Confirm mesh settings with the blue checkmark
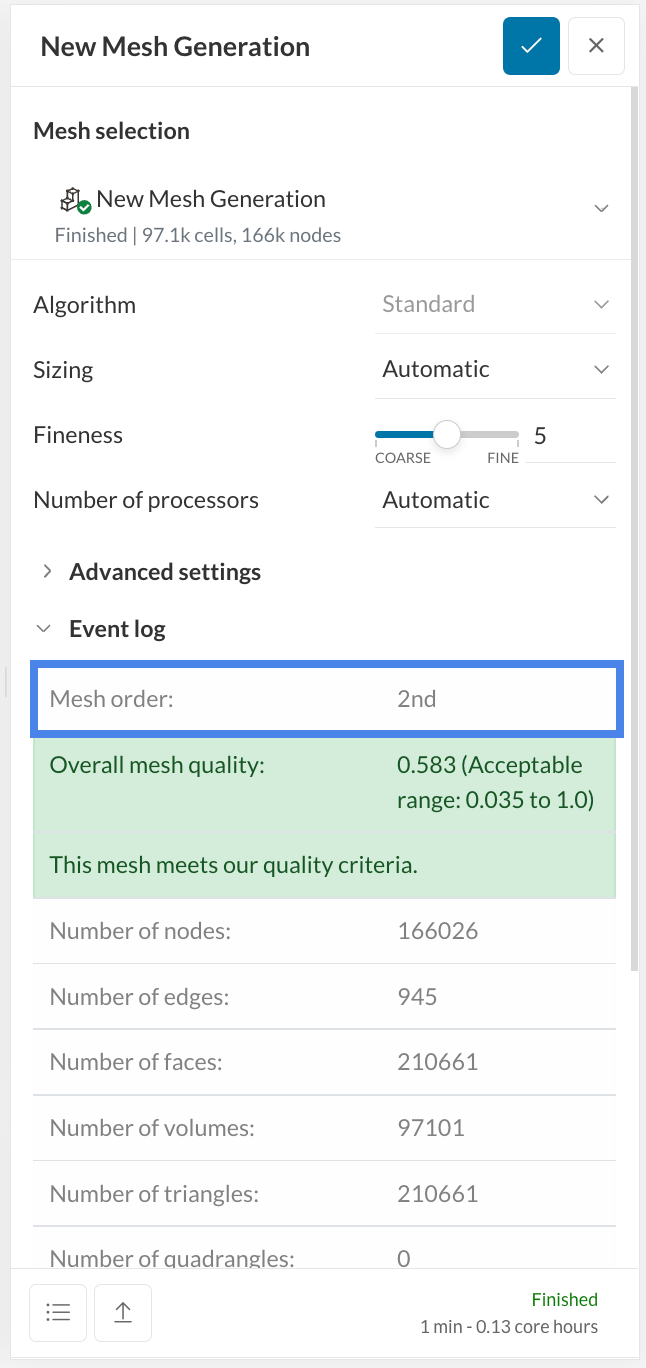This screenshot has width=646, height=1368. (x=531, y=46)
